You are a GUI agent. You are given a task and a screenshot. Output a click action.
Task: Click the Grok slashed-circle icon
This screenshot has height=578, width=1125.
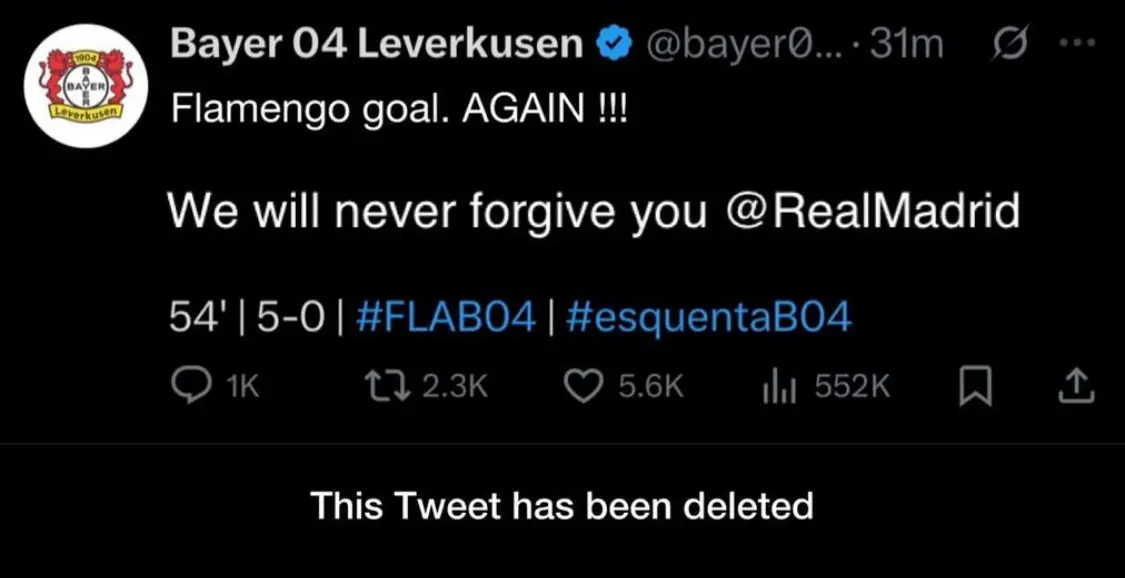(x=1011, y=43)
